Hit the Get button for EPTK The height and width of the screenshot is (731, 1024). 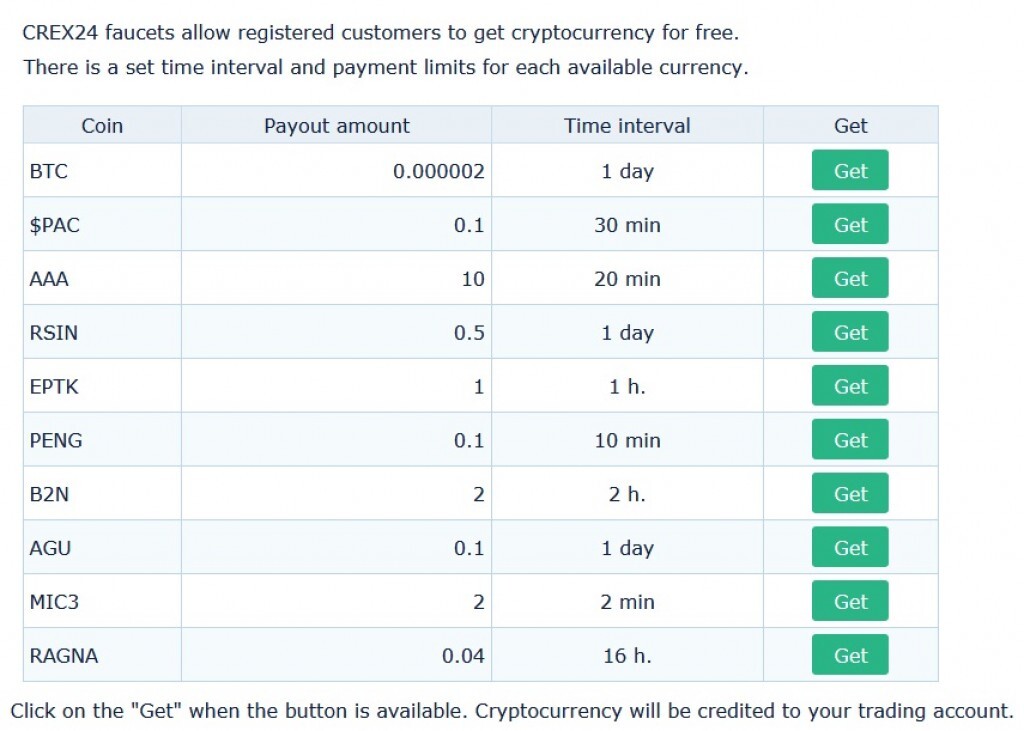(849, 387)
